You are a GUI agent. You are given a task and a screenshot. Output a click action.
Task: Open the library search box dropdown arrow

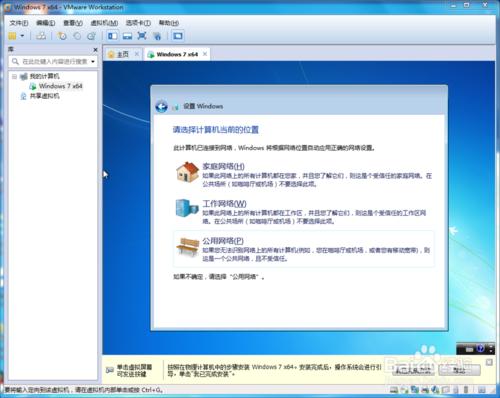(93, 62)
